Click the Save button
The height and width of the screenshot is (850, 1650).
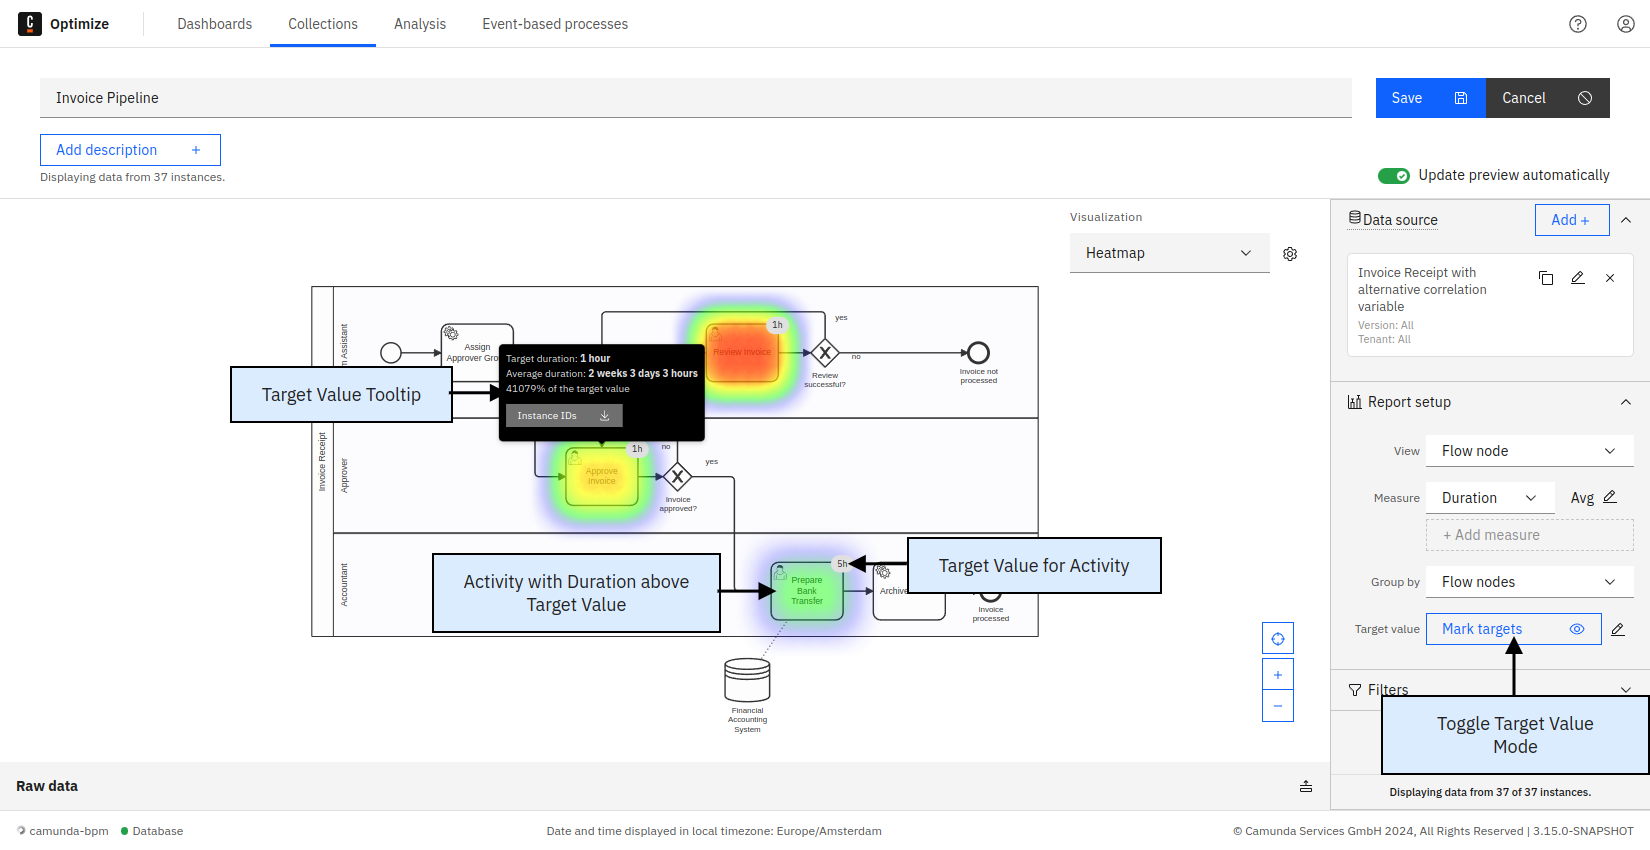[x=1430, y=98]
